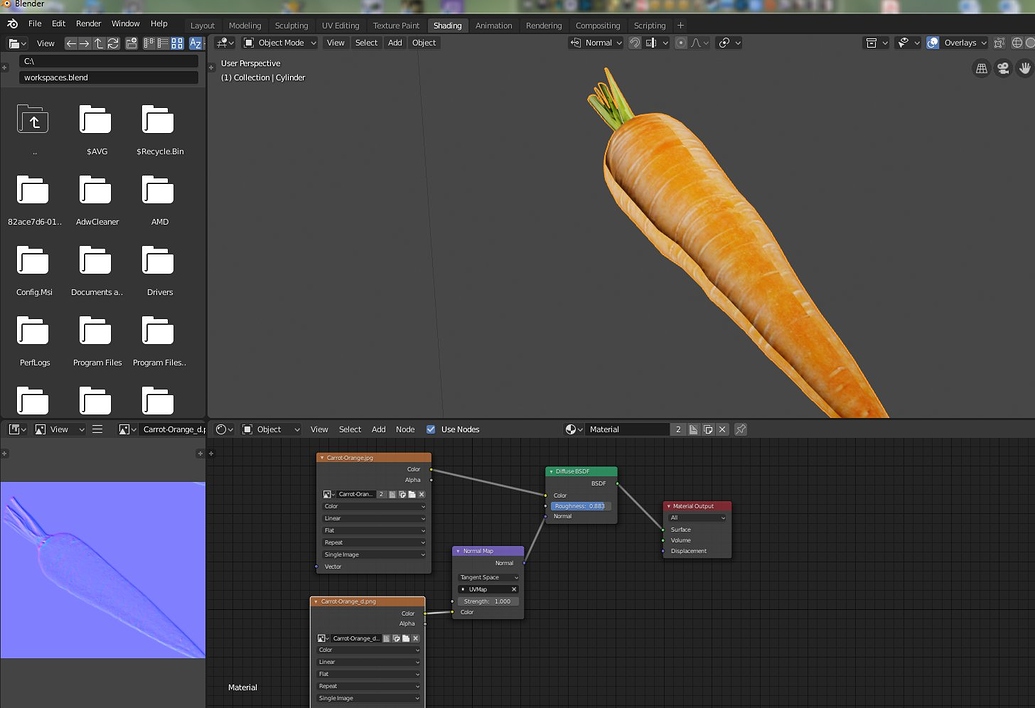Activate the Move view hand icon
Screen dimensions: 1035x708
(x=1024, y=68)
